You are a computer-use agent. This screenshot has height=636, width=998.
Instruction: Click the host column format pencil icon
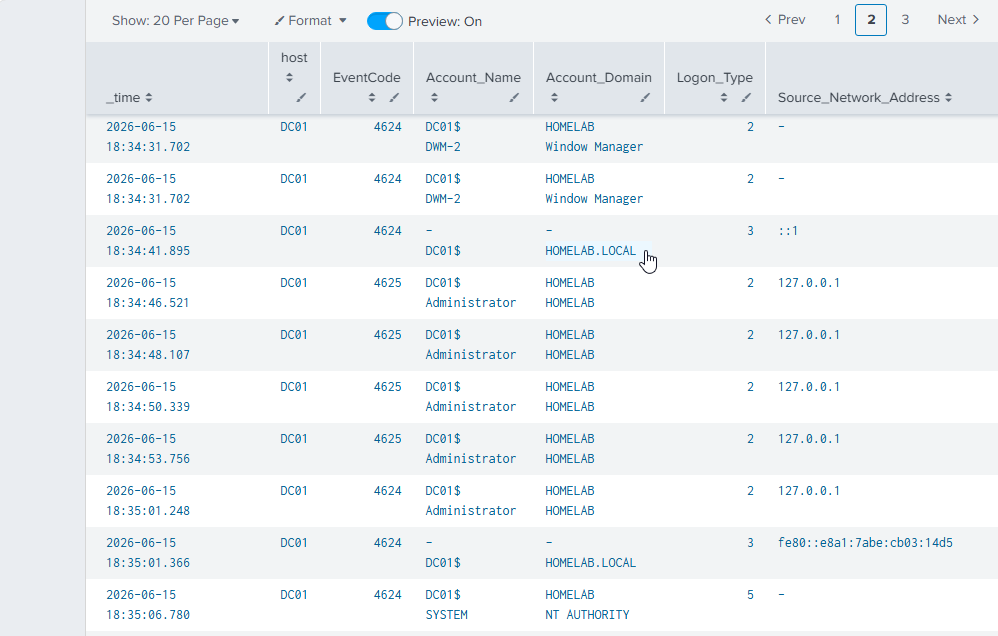coord(301,97)
